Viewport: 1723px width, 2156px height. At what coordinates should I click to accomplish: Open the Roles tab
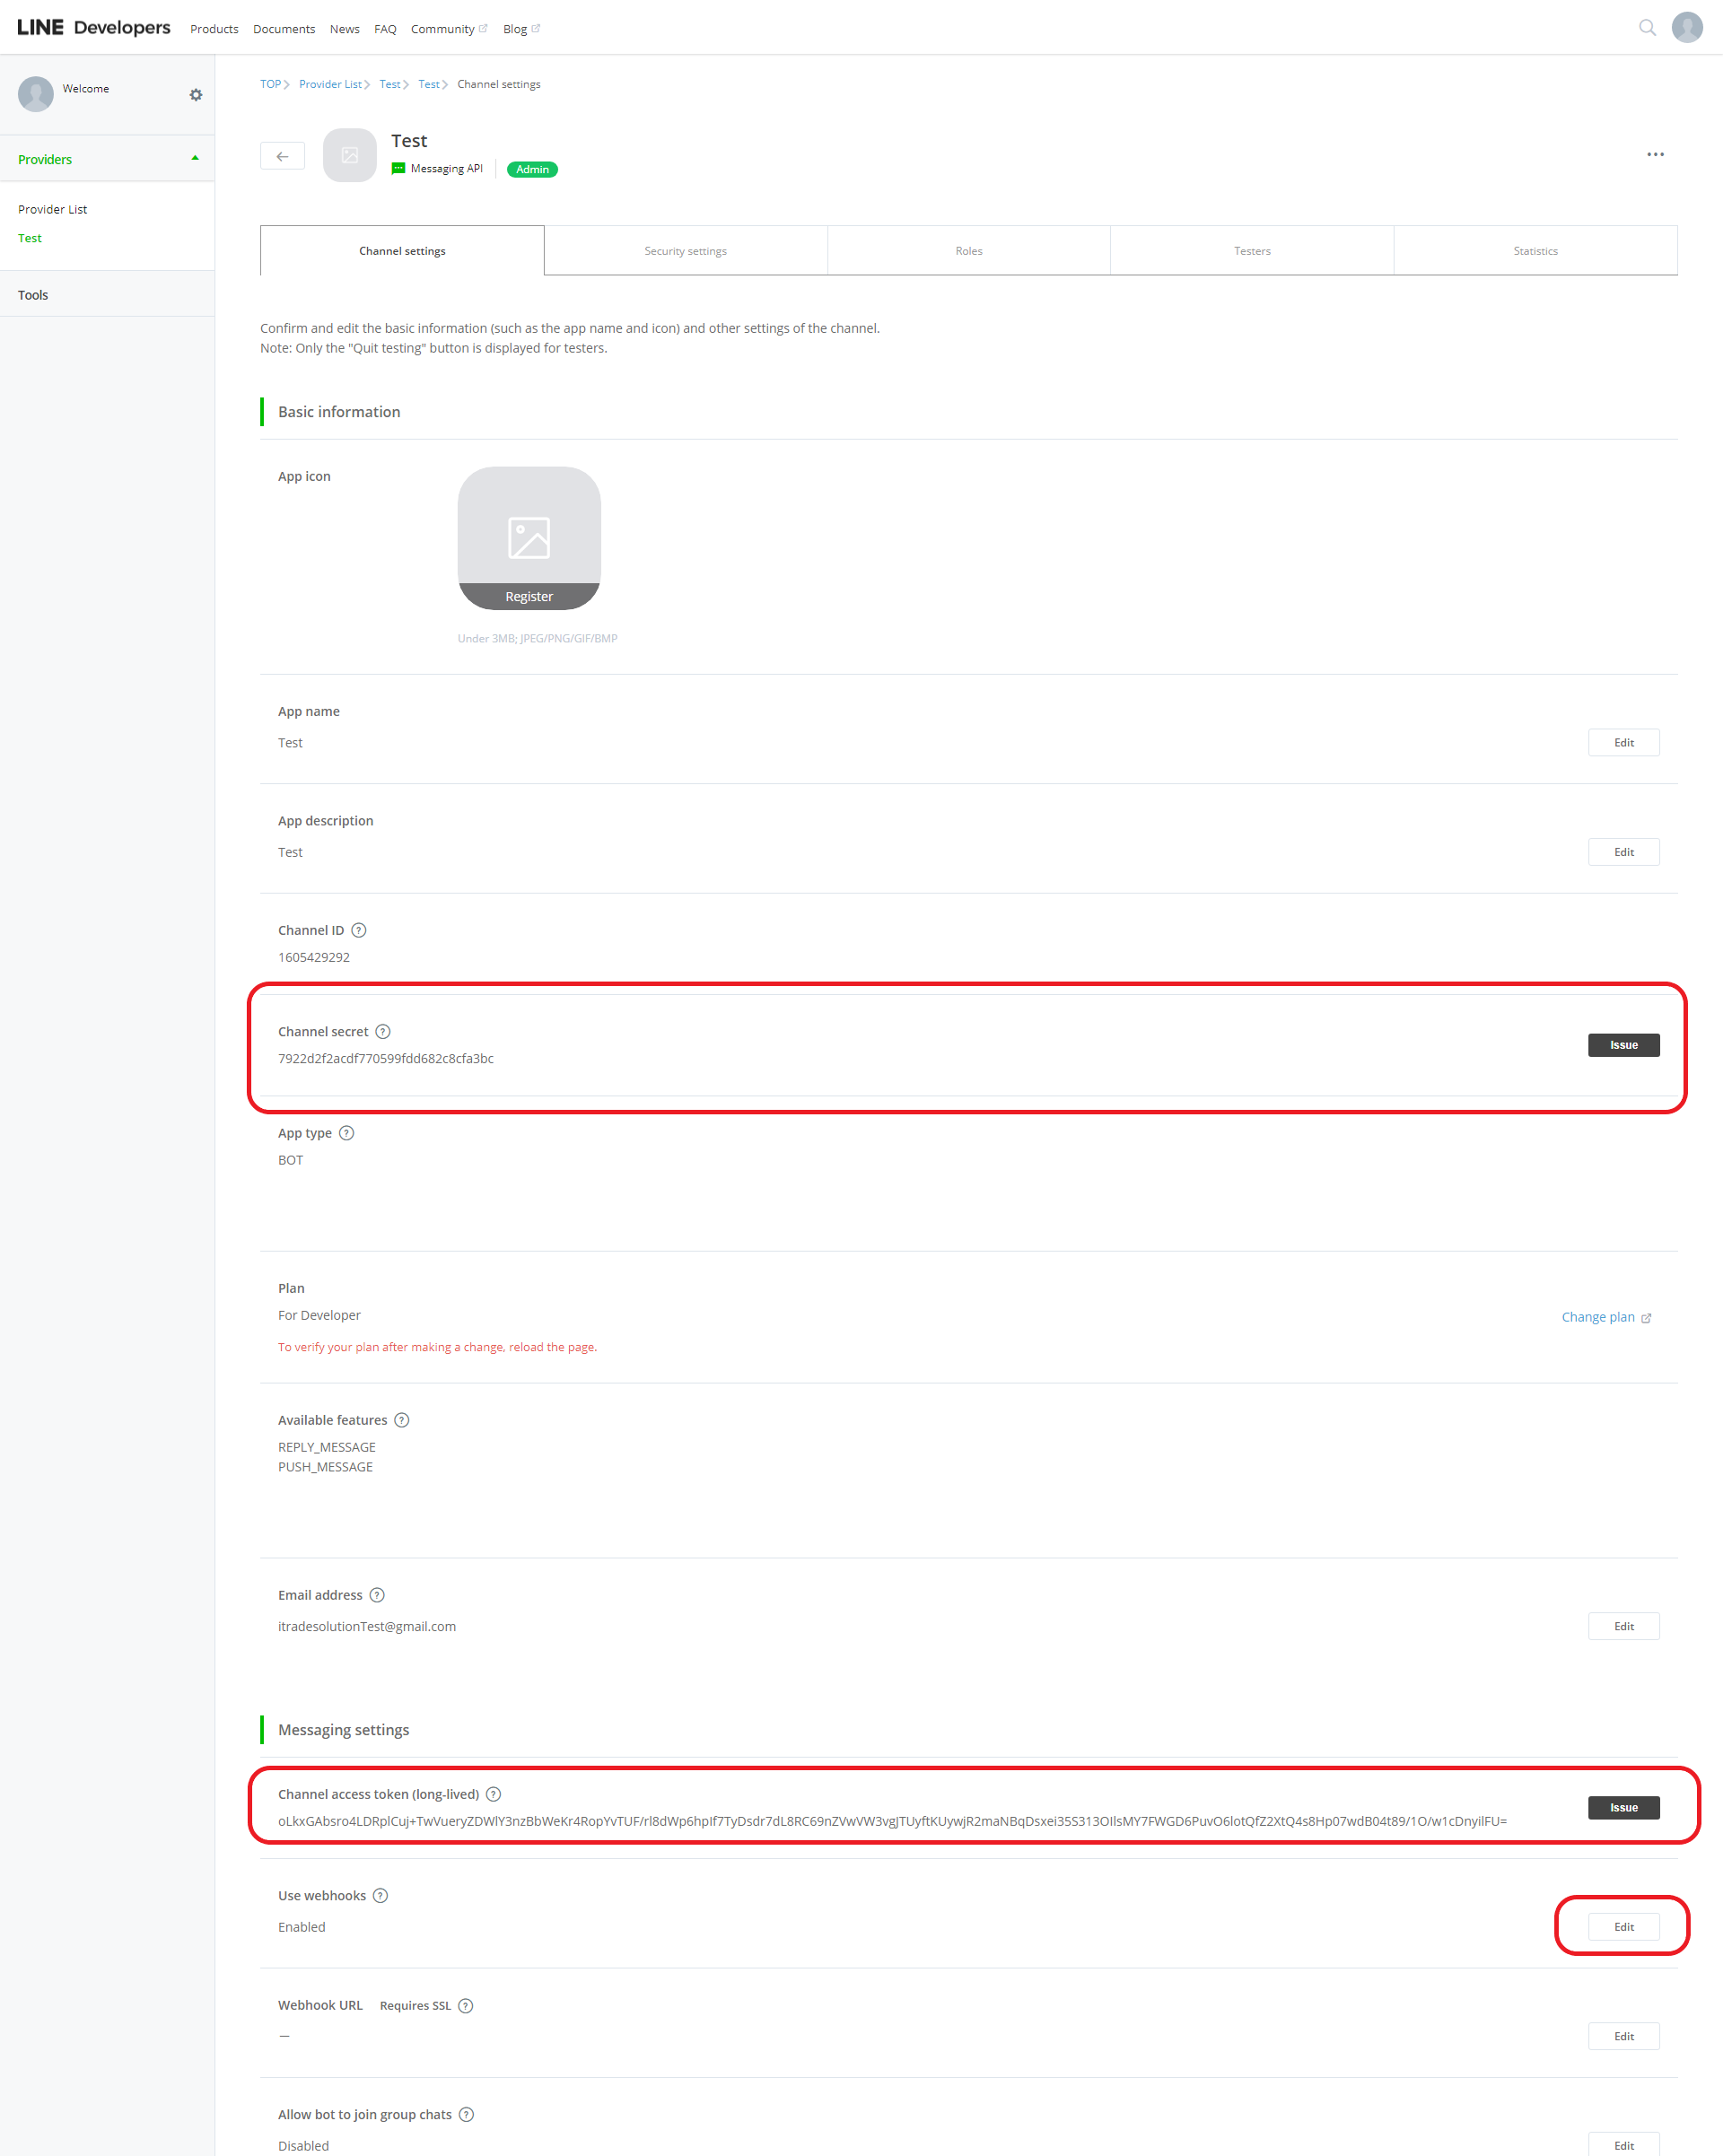[969, 250]
